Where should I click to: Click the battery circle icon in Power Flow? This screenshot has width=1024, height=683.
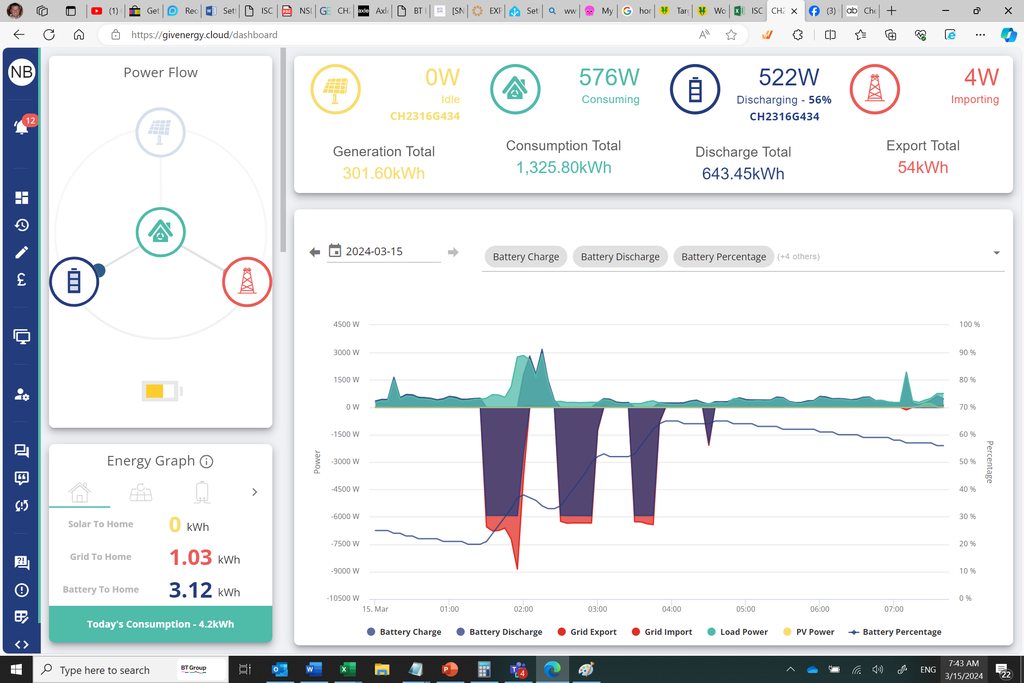(x=75, y=282)
